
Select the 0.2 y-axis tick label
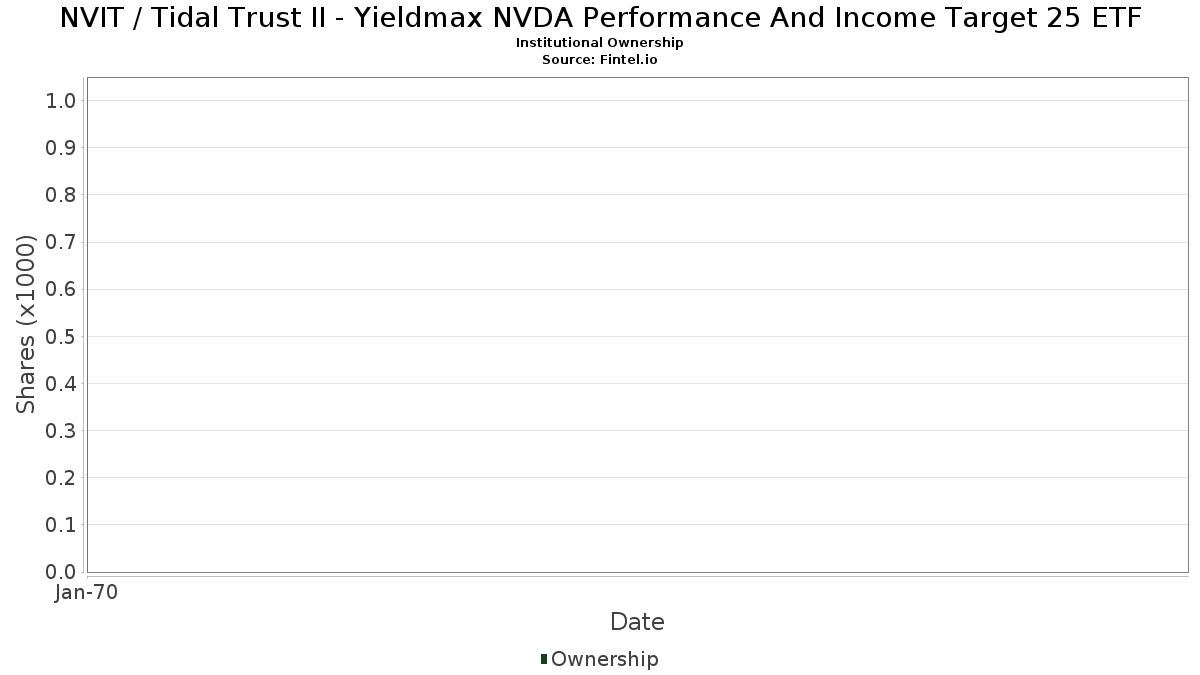pos(61,478)
